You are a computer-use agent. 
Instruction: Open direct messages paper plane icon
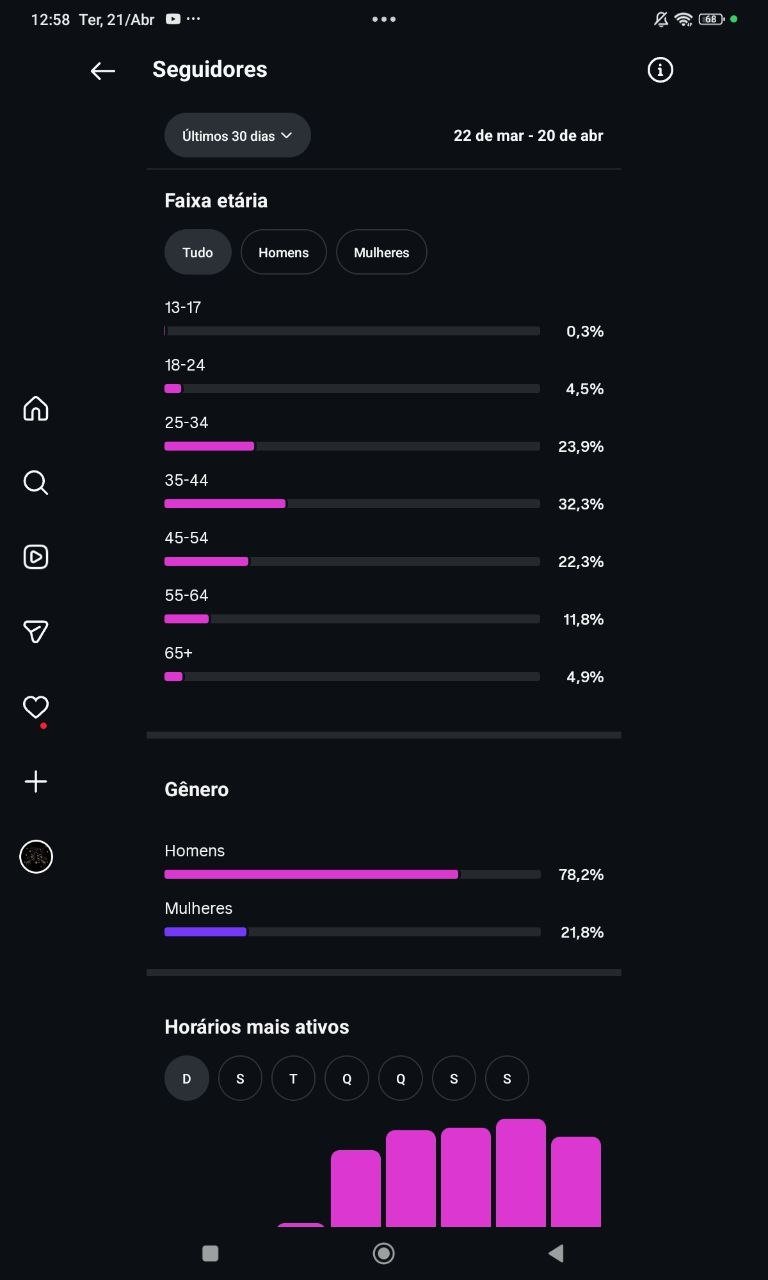point(36,631)
